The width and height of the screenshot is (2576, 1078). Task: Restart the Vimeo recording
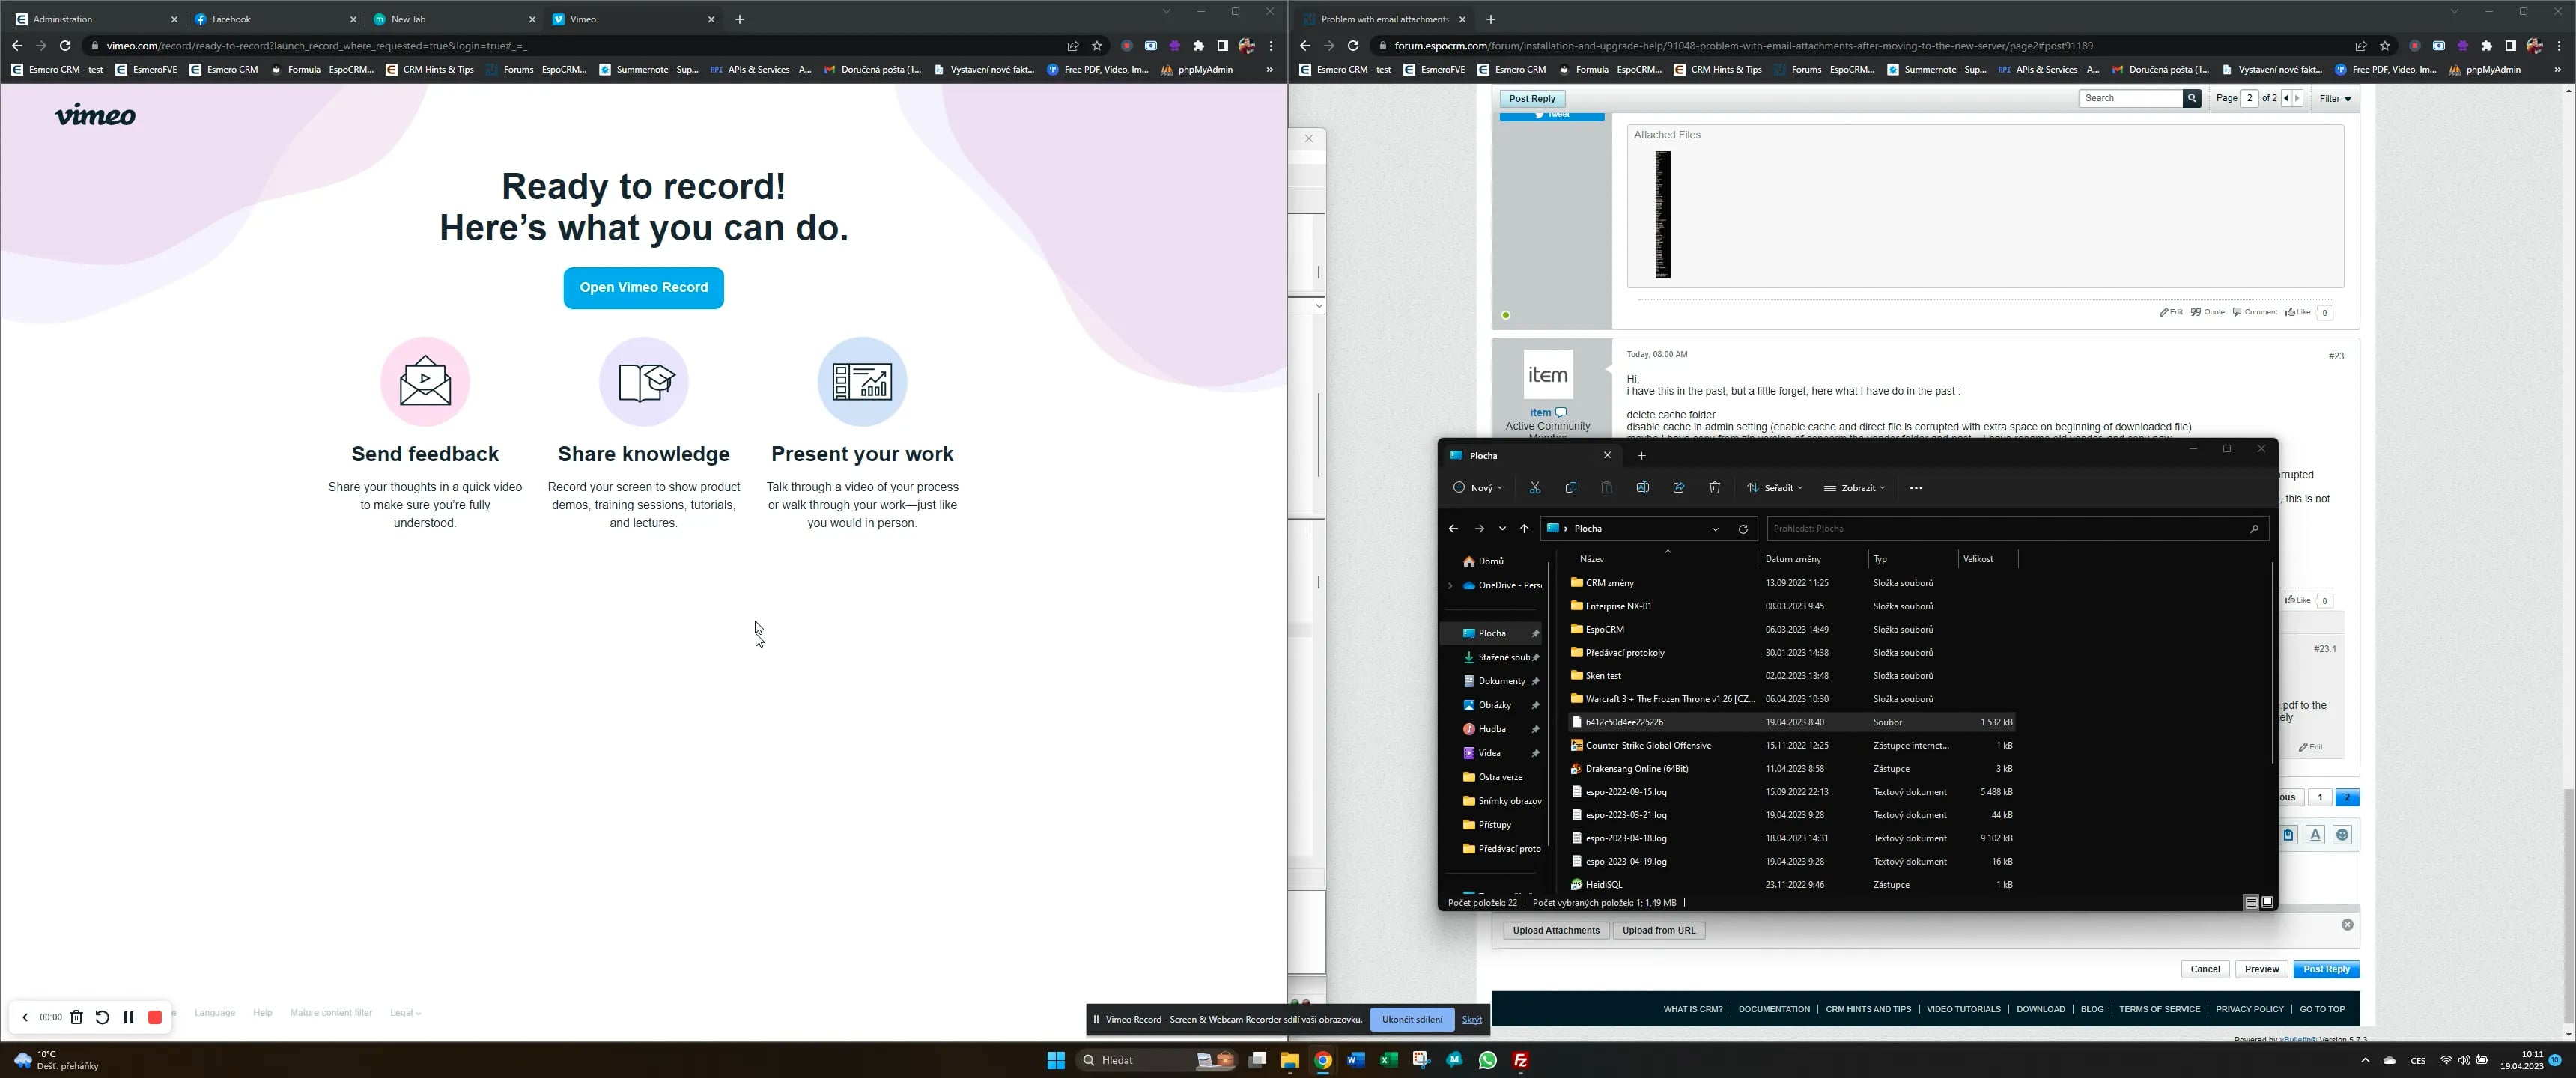(102, 1017)
